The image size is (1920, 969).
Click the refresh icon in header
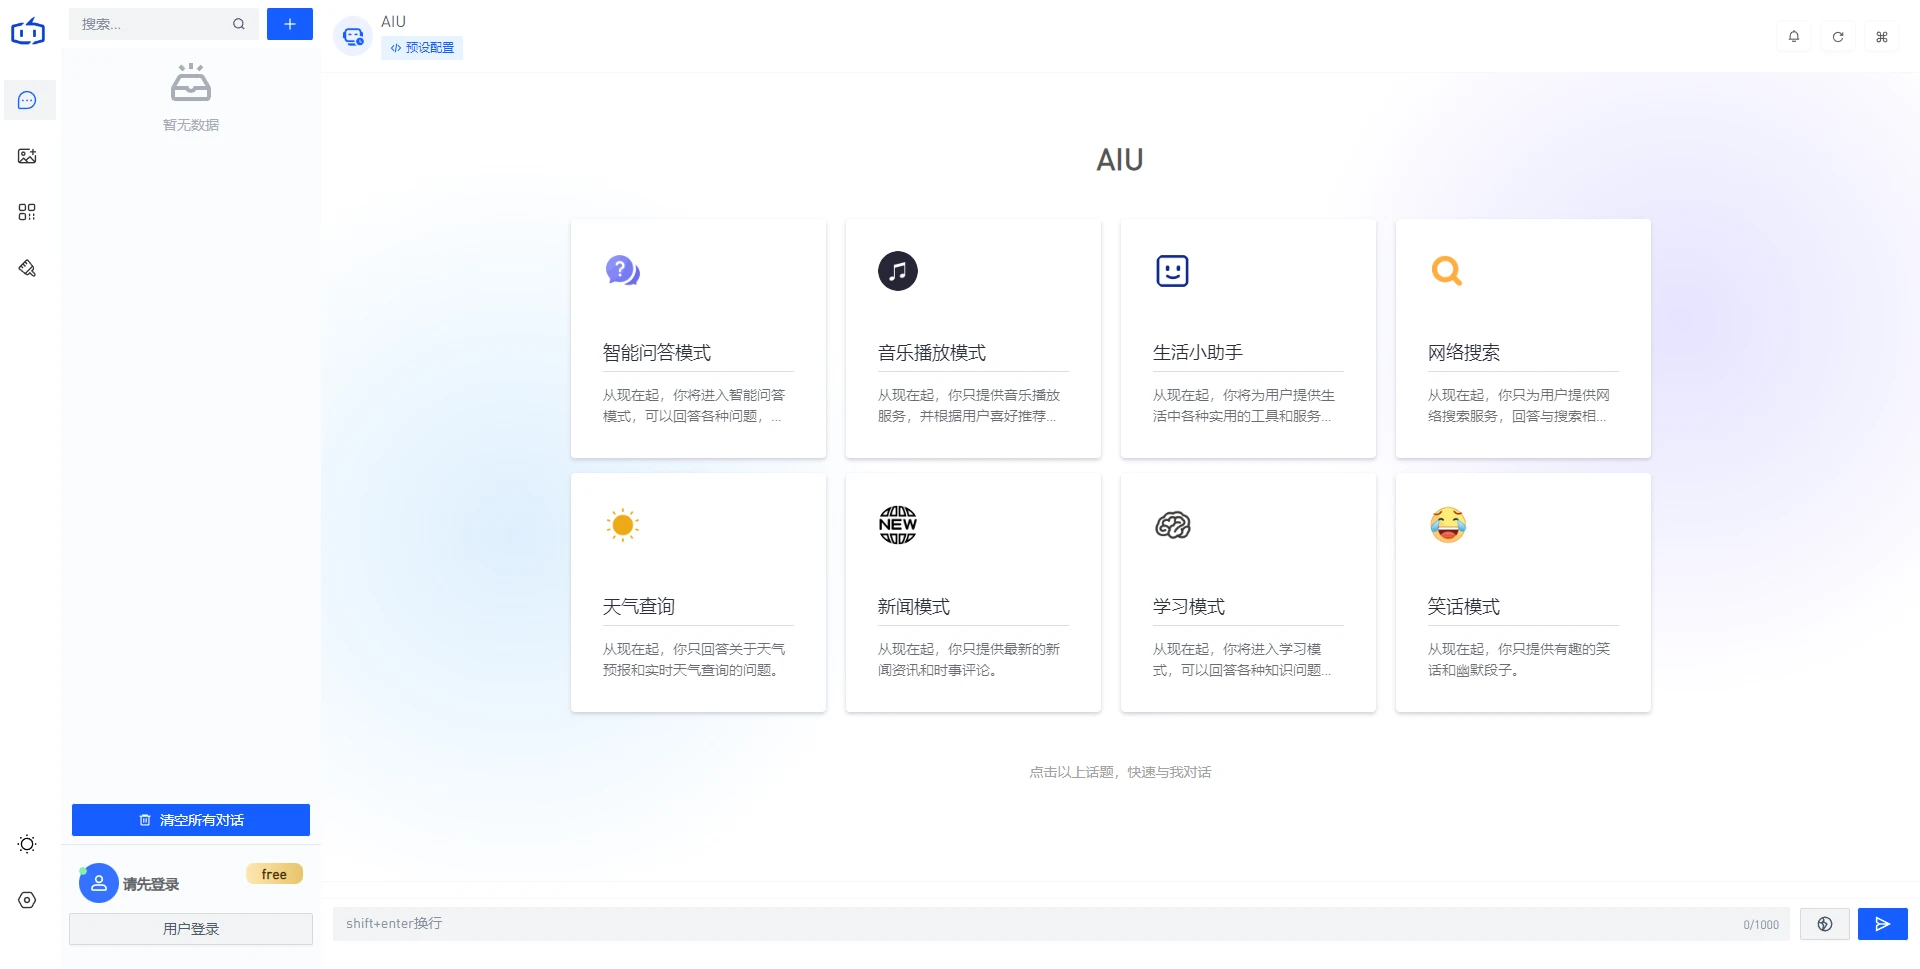click(x=1838, y=37)
